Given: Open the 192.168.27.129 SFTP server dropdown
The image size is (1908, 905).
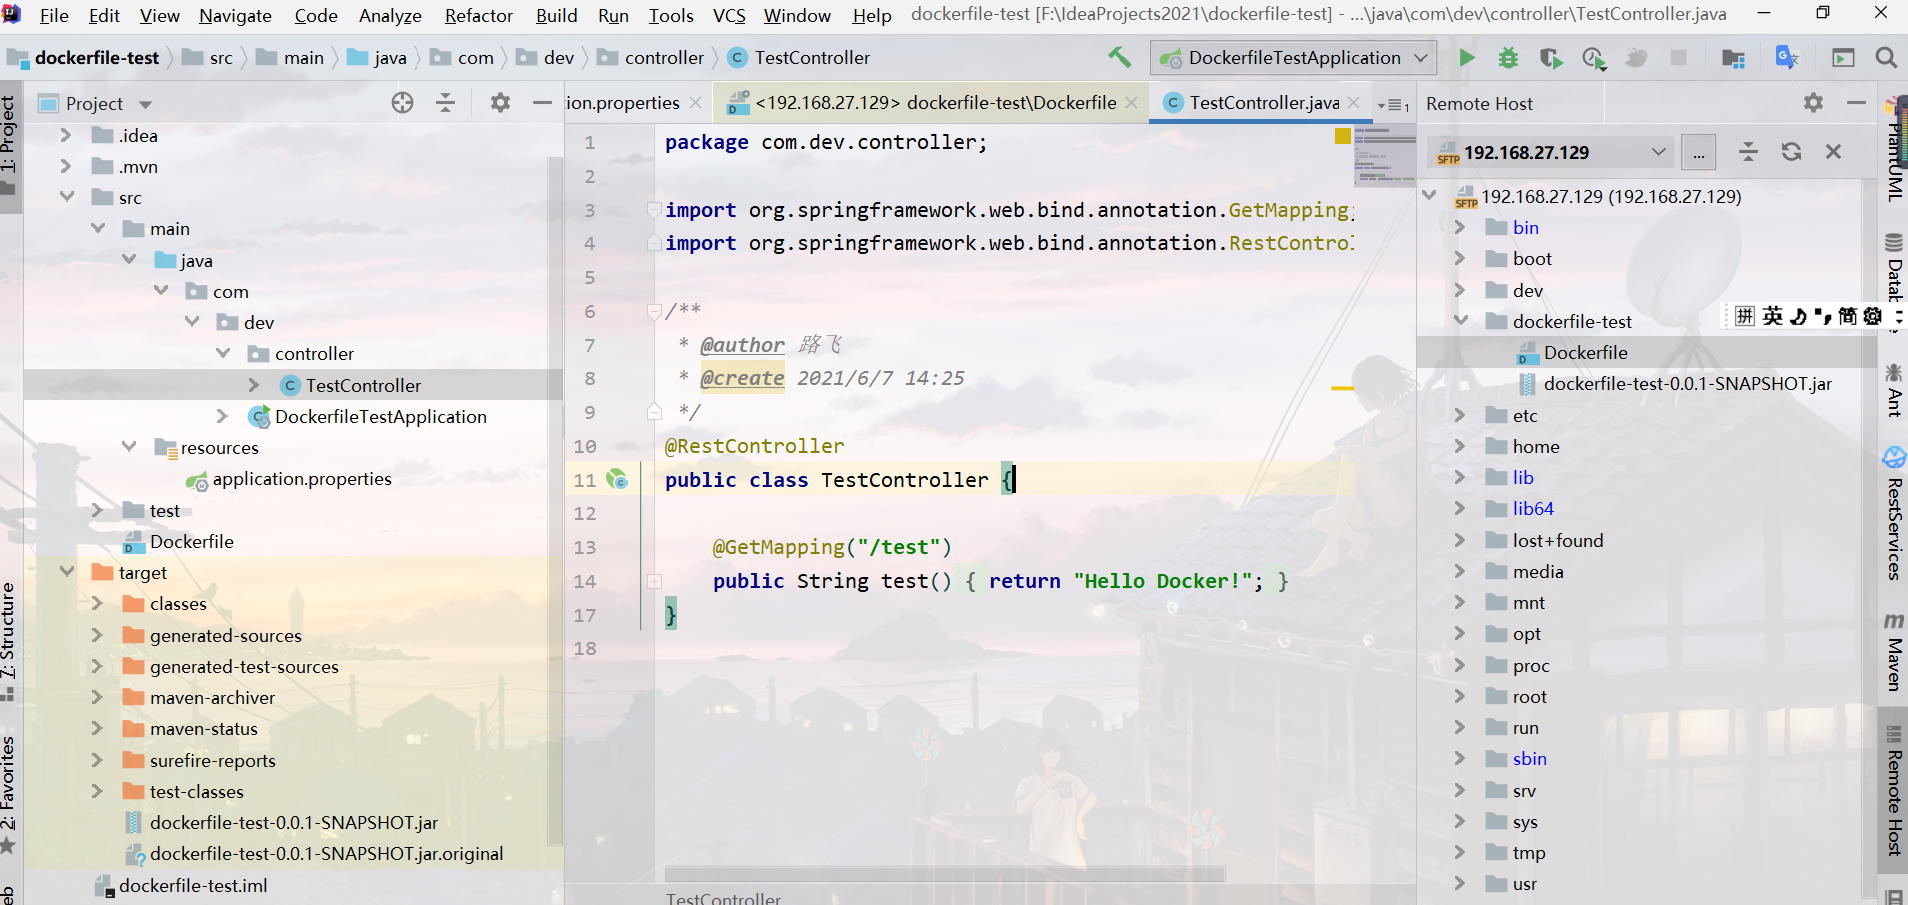Looking at the screenshot, I should click(x=1552, y=152).
